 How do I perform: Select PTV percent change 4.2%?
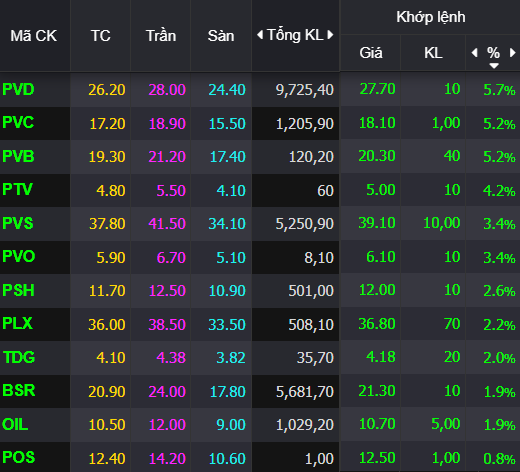(499, 191)
